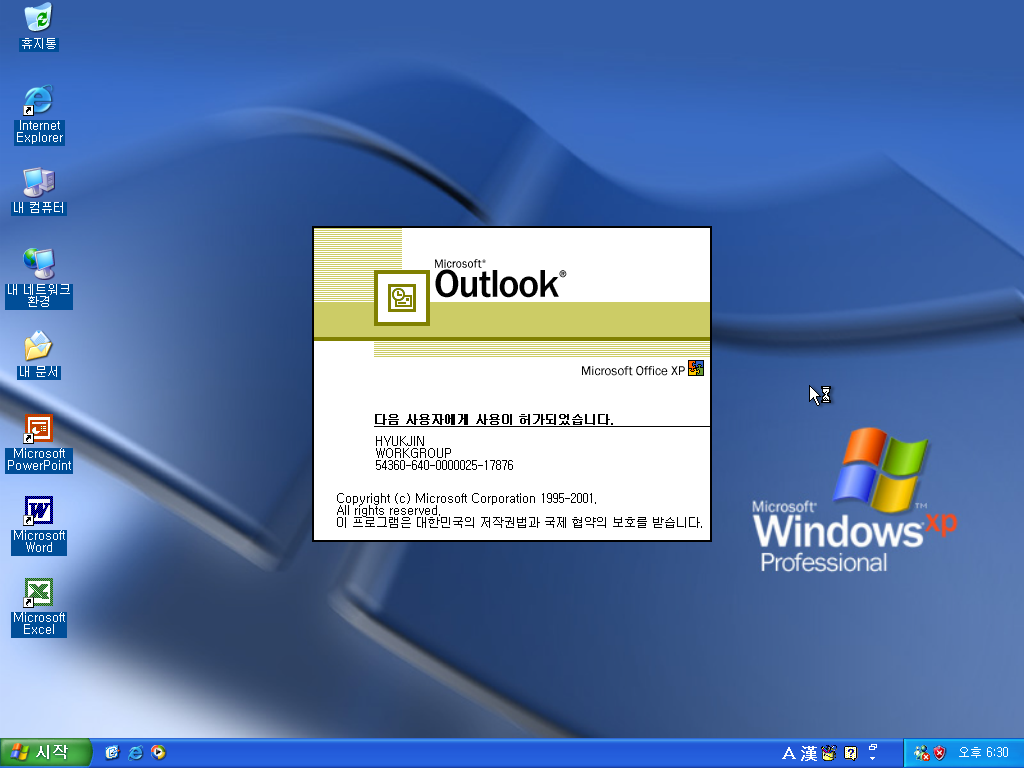Select the Internet Explorer desktop shortcut
The height and width of the screenshot is (768, 1024).
[x=39, y=115]
